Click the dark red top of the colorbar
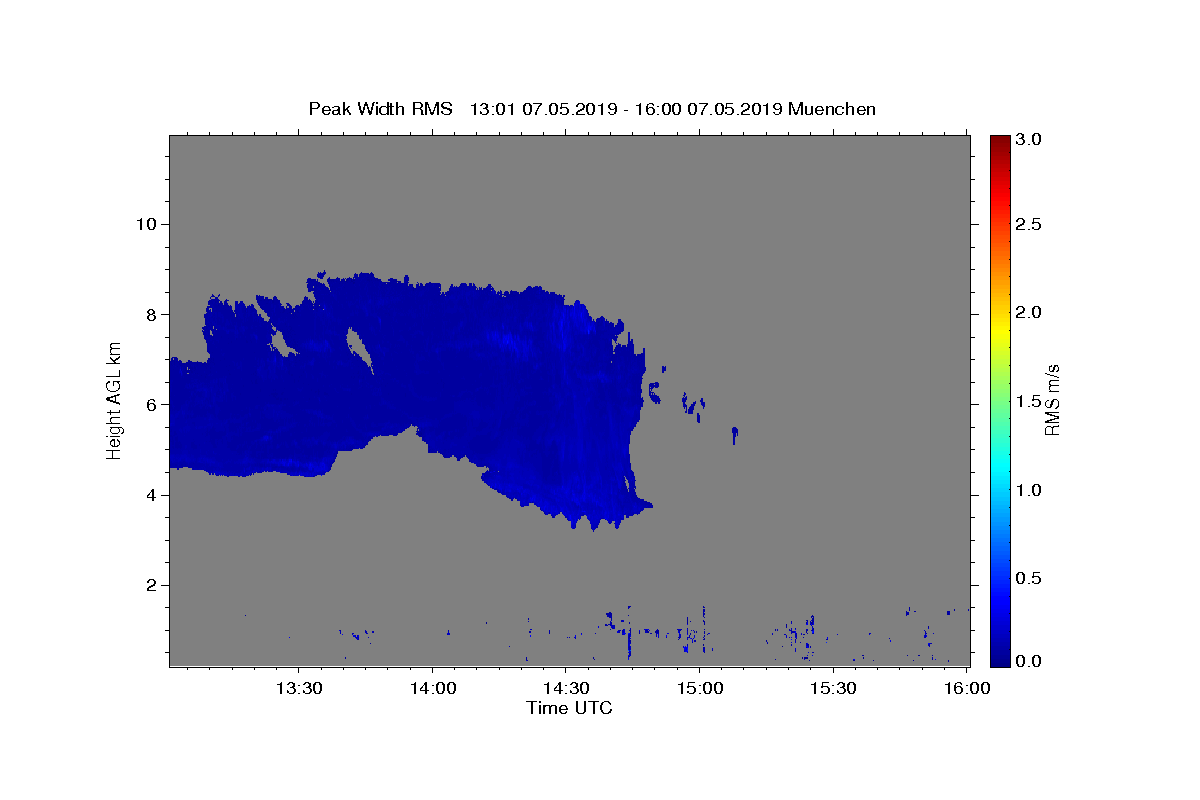Screen dimensions: 1200x800 click(1000, 142)
